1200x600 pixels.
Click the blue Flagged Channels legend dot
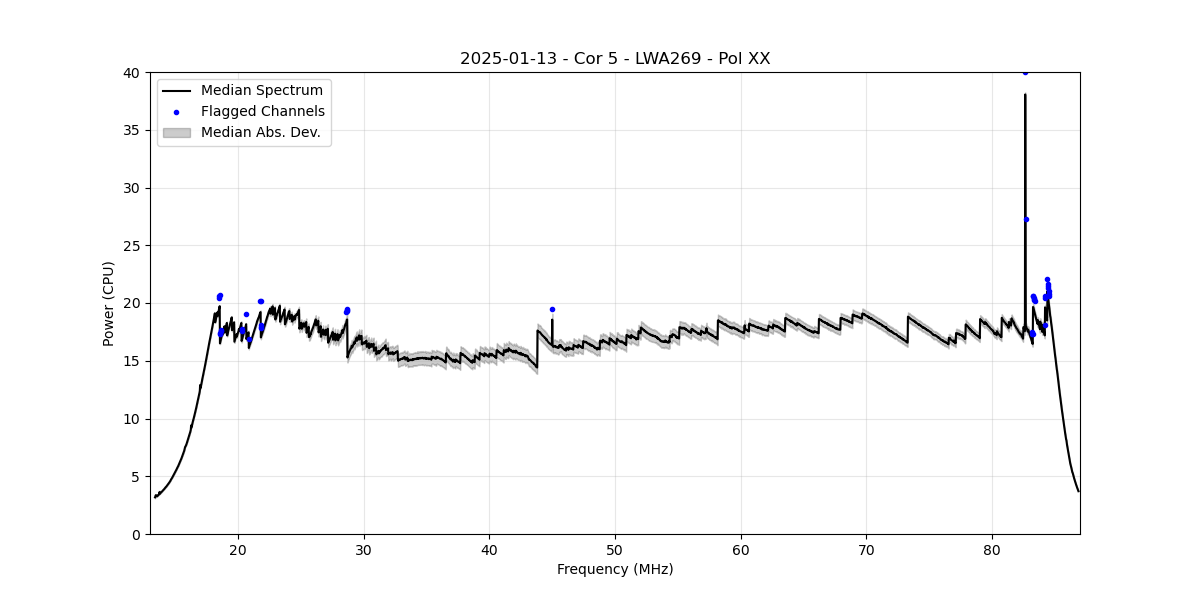tap(176, 112)
